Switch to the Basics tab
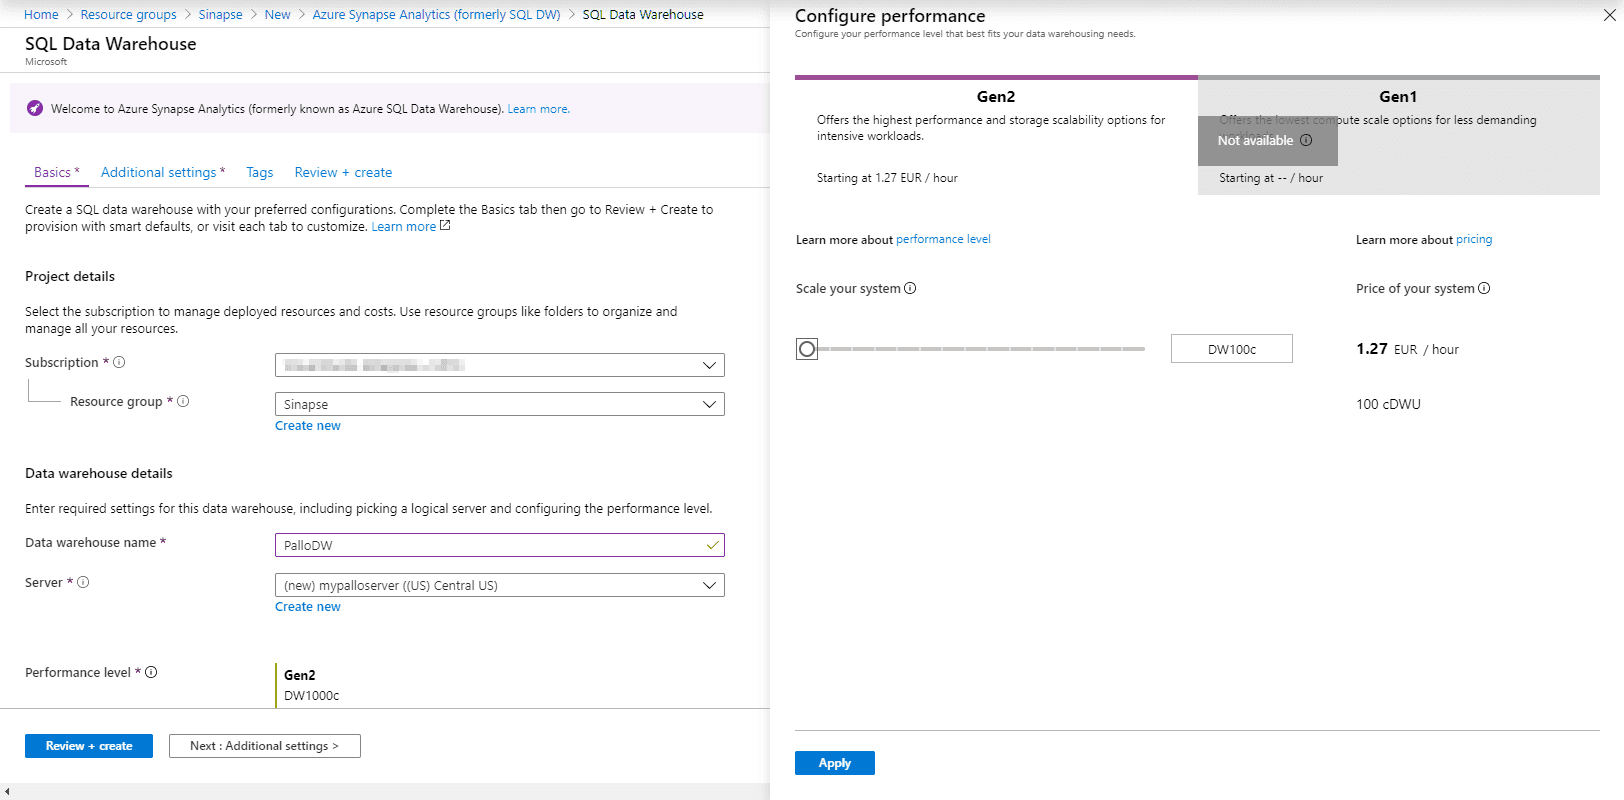1624x800 pixels. pyautogui.click(x=56, y=172)
